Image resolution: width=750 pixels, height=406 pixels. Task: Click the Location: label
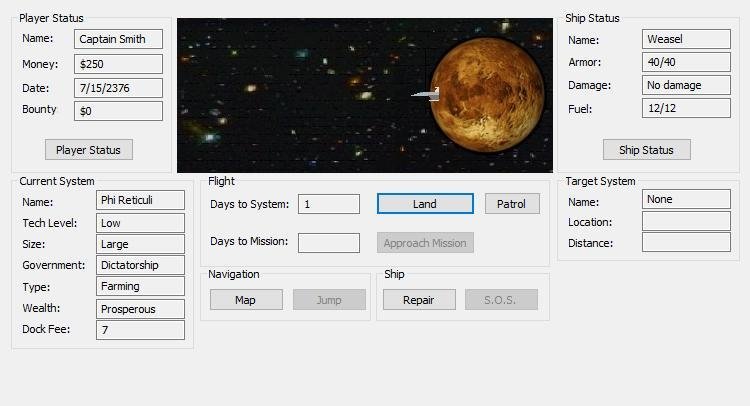click(590, 222)
